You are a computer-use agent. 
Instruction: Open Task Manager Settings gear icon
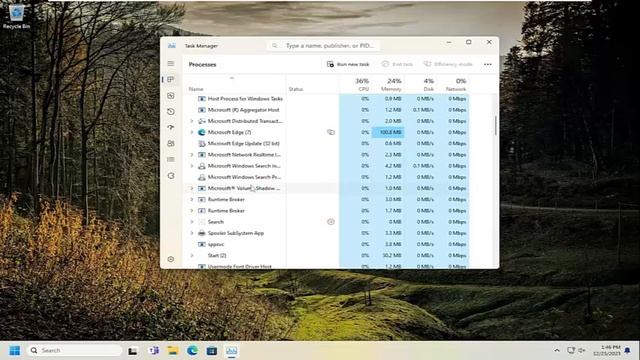coord(171,259)
